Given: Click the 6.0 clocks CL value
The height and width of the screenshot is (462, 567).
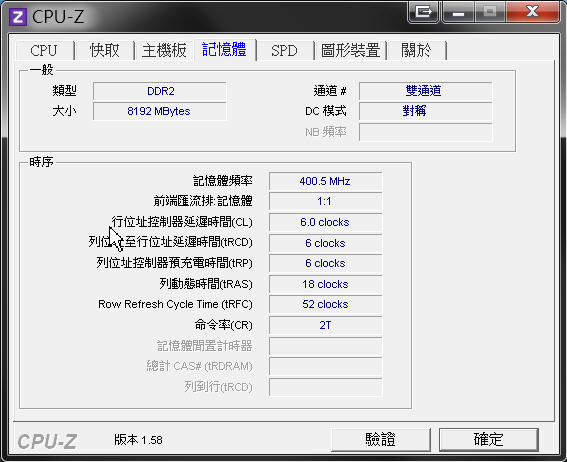Looking at the screenshot, I should click(x=325, y=222).
